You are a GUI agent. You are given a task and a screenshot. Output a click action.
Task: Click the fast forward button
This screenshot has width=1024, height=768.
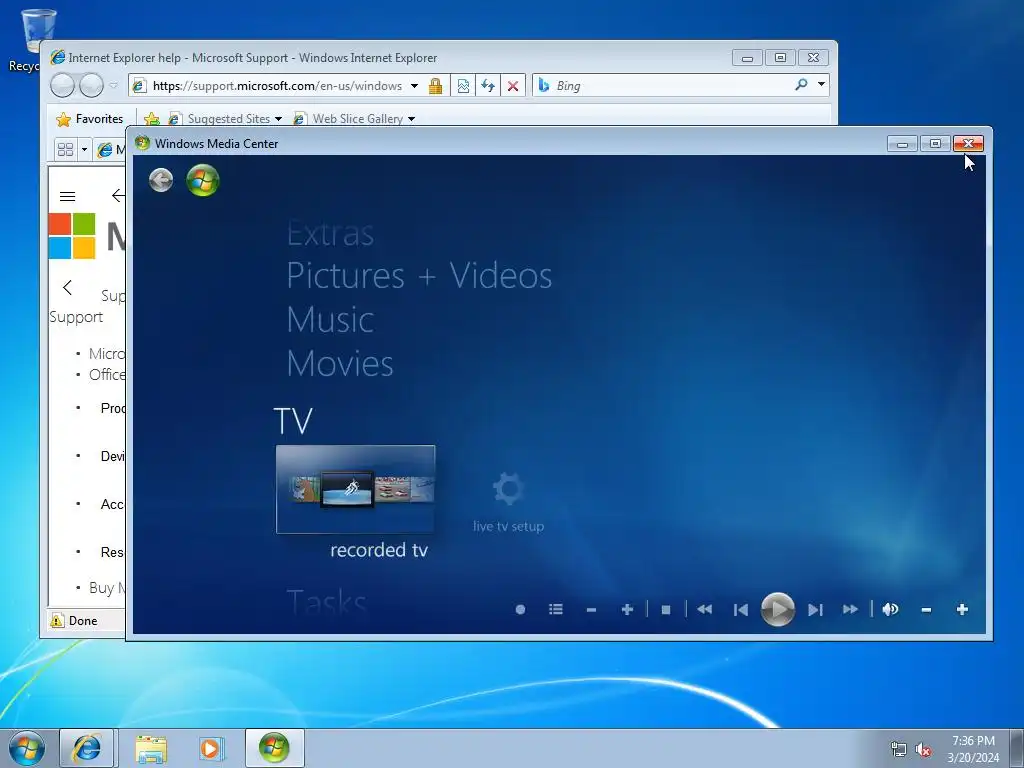pos(850,609)
